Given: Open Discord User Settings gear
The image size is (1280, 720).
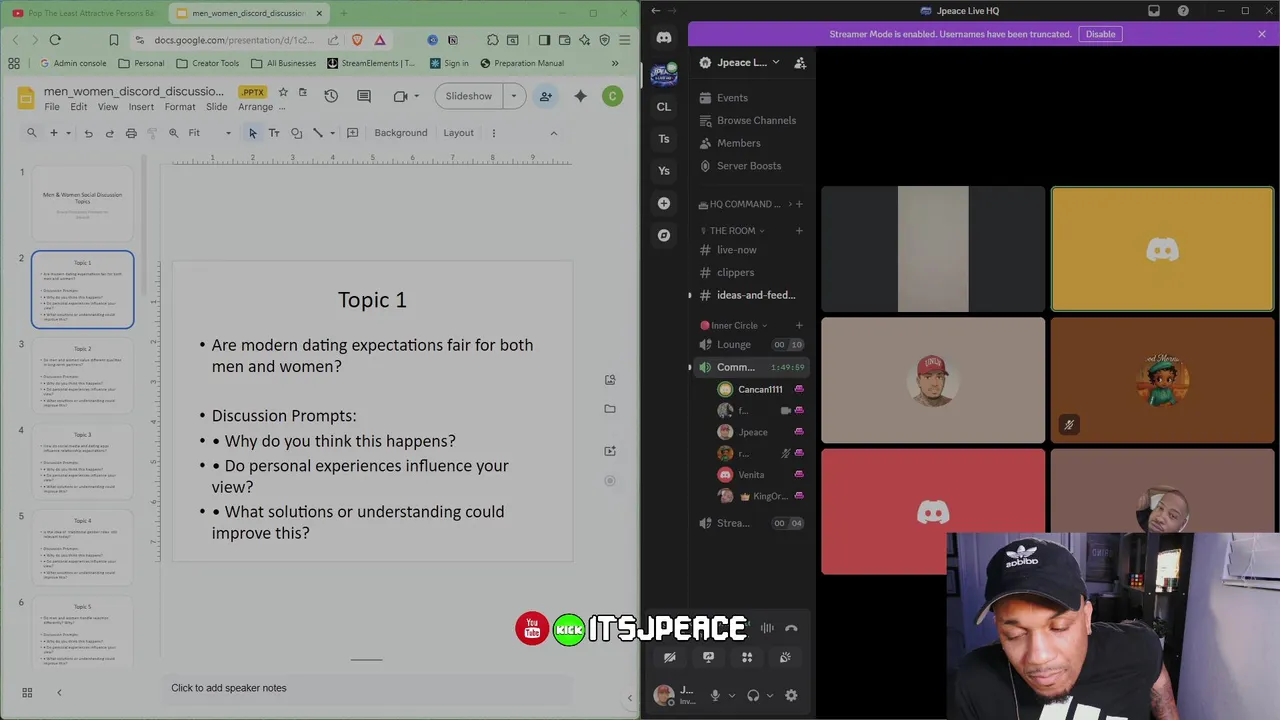Looking at the screenshot, I should (x=791, y=695).
